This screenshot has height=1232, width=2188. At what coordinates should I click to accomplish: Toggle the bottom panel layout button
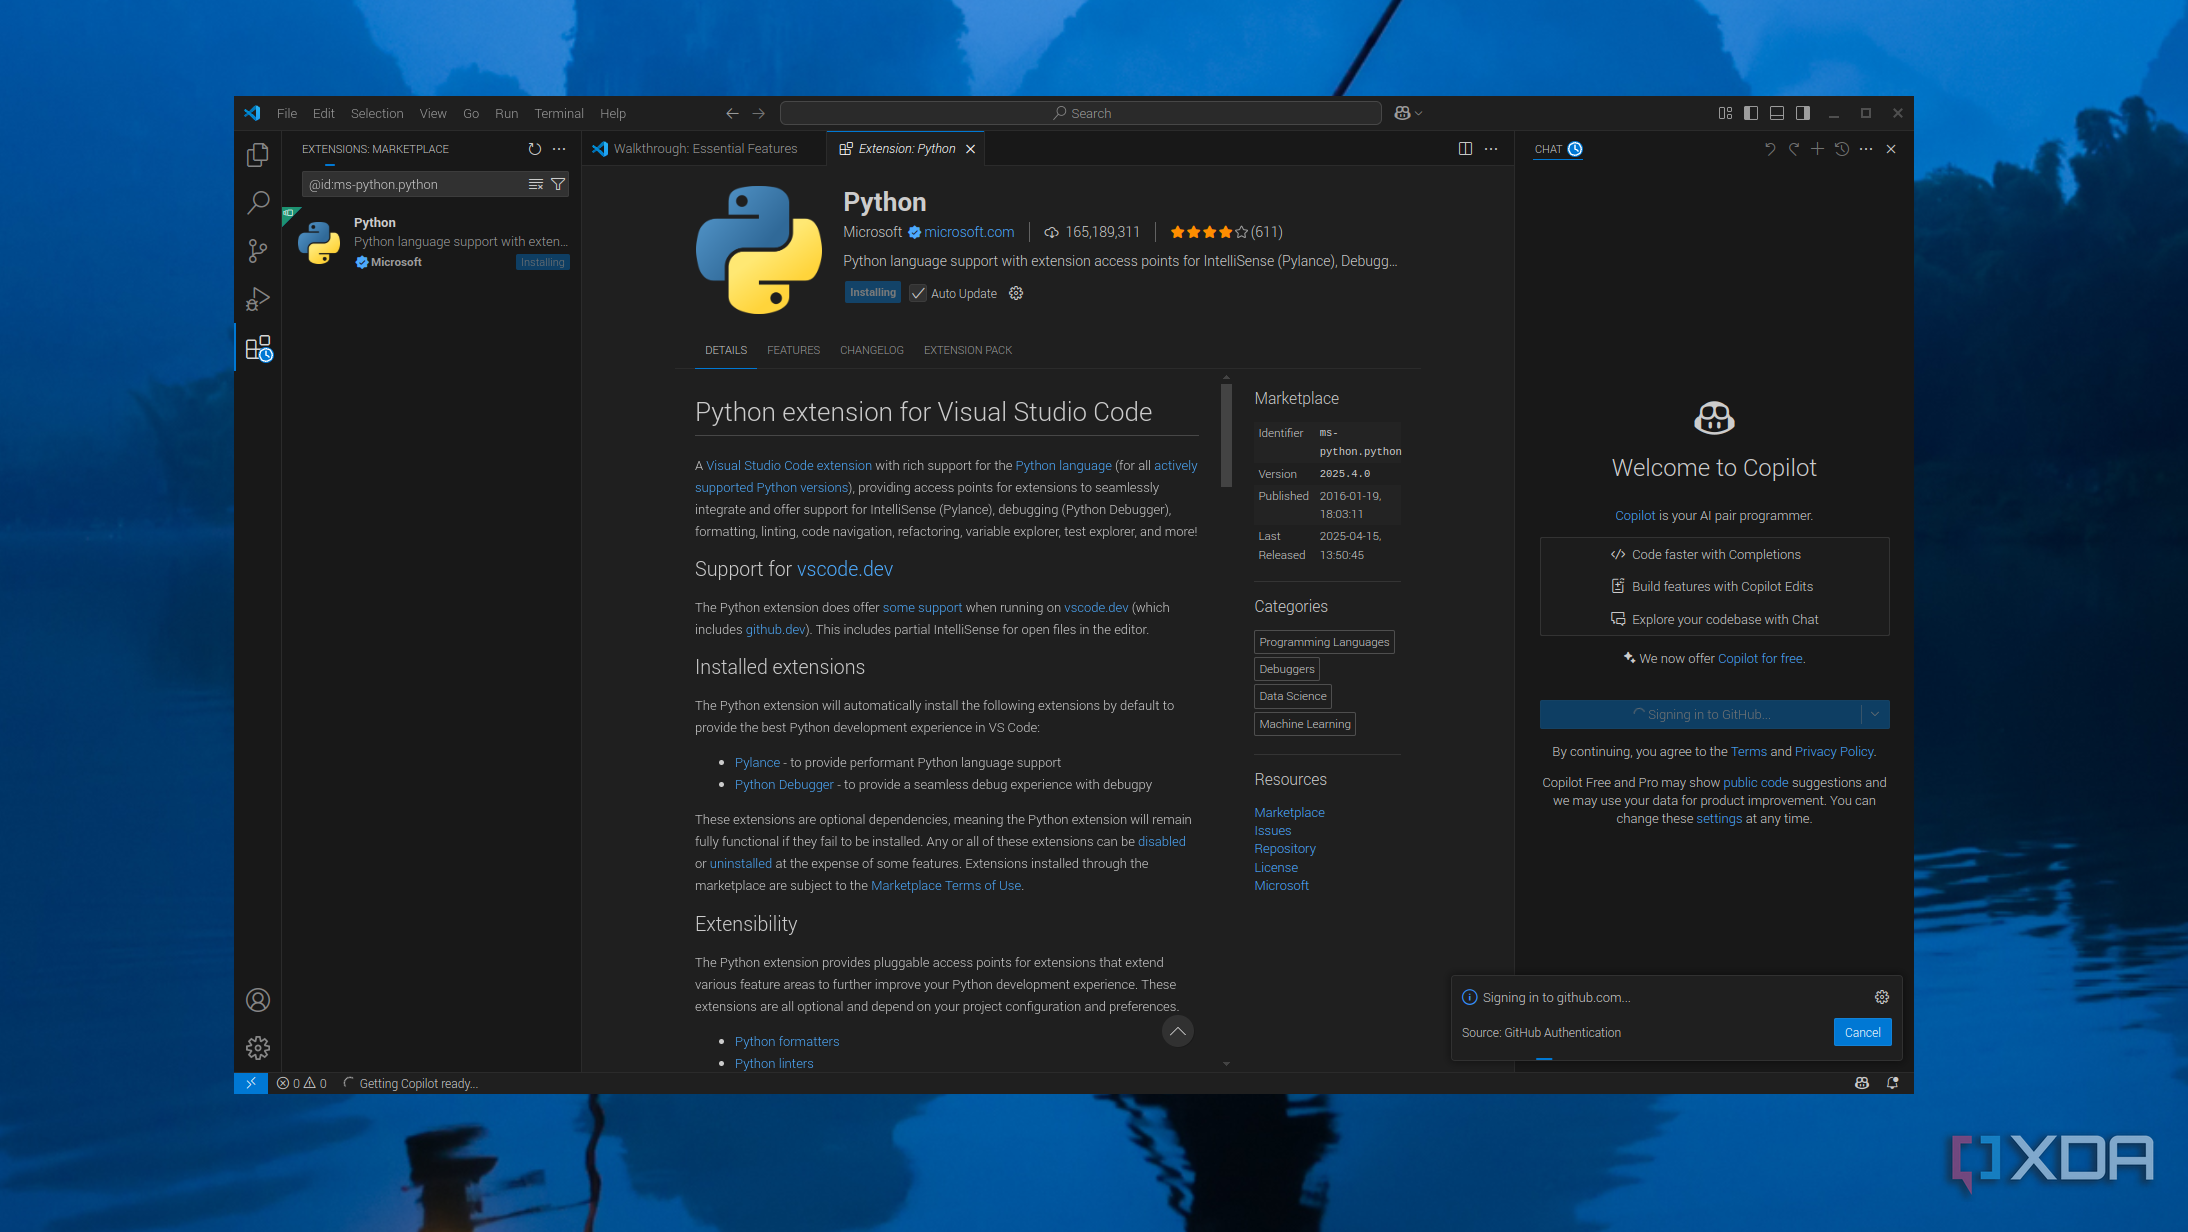[1777, 113]
